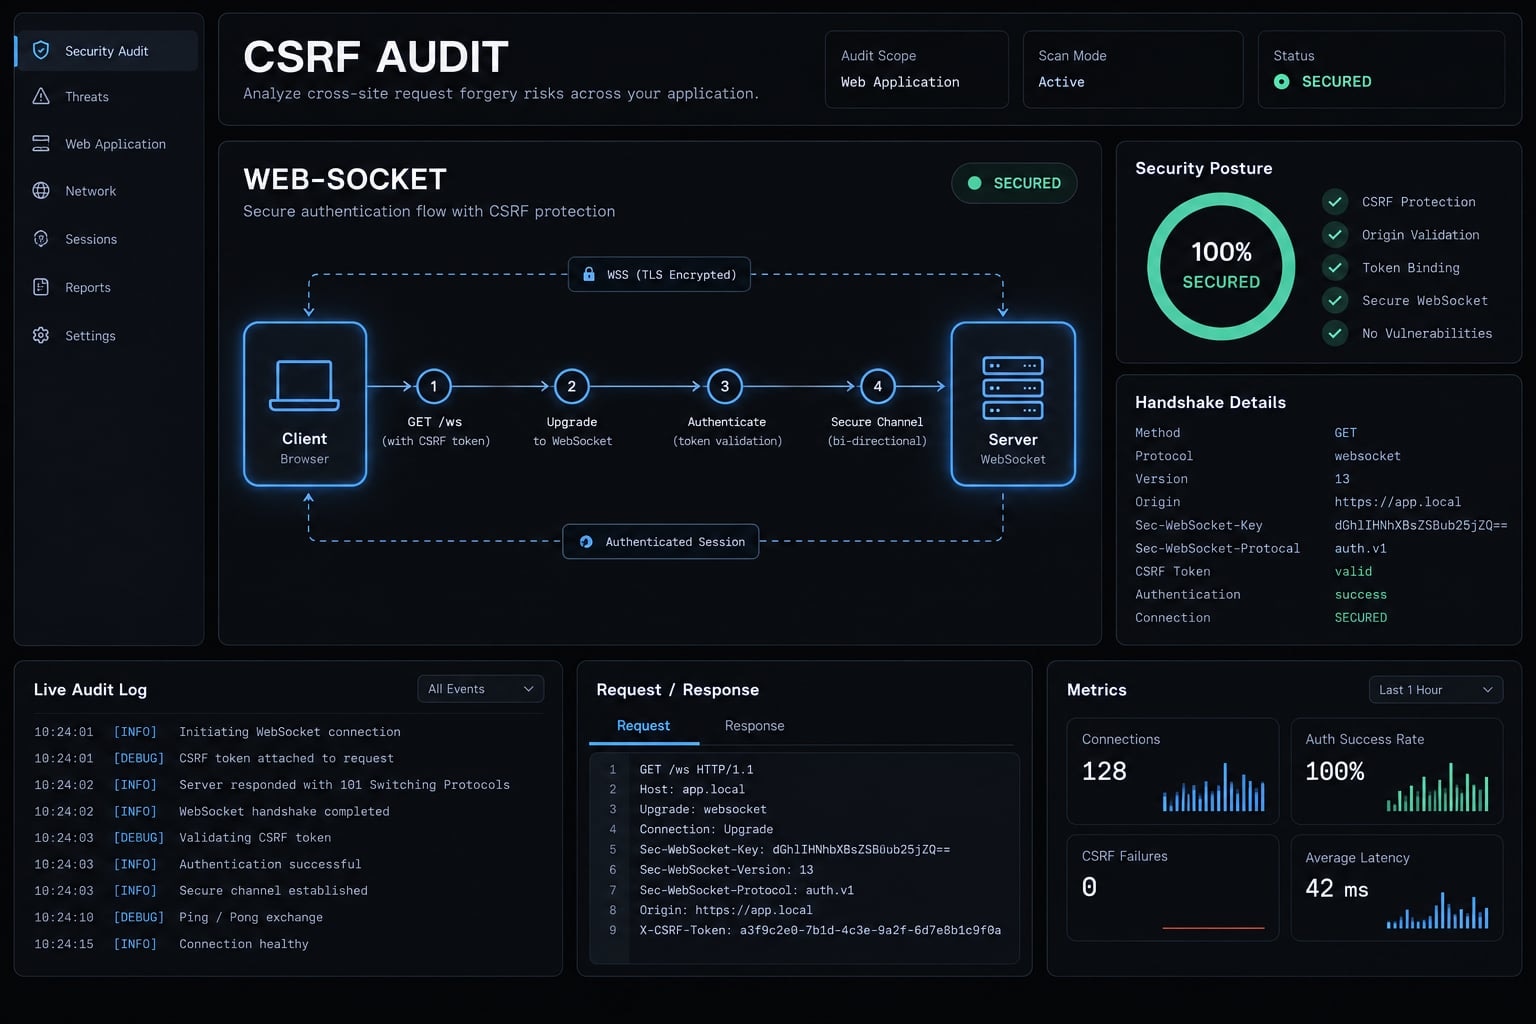Click the CSRF Failures metric card
Image resolution: width=1536 pixels, height=1024 pixels.
coord(1173,888)
